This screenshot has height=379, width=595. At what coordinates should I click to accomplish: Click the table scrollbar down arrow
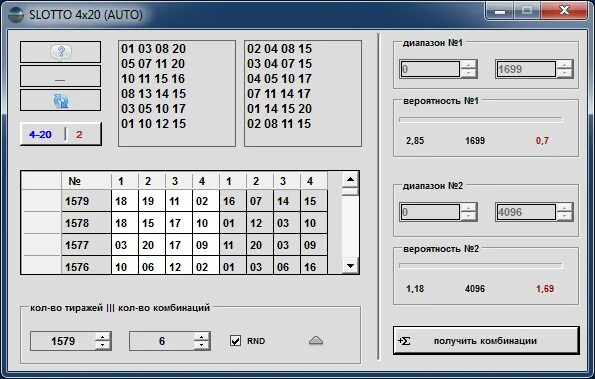(350, 266)
